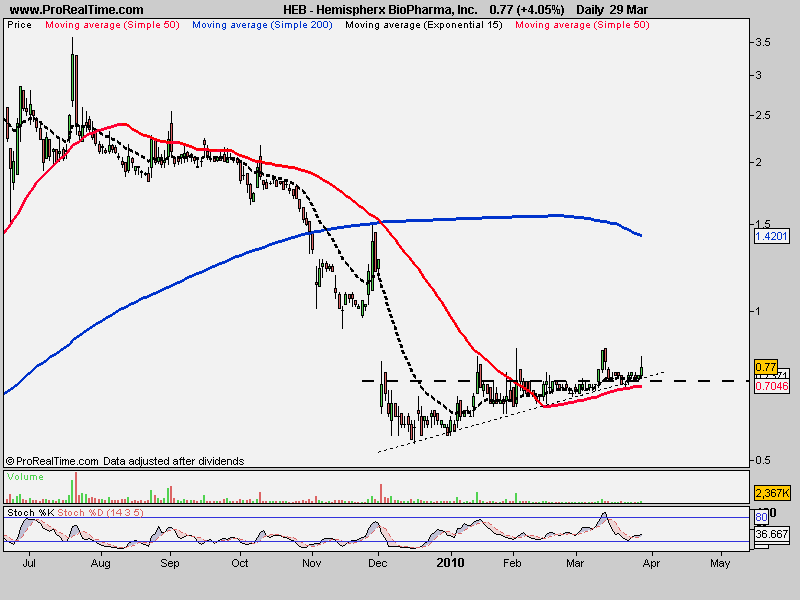
Task: Click the Oct date axis label
Action: 240,563
